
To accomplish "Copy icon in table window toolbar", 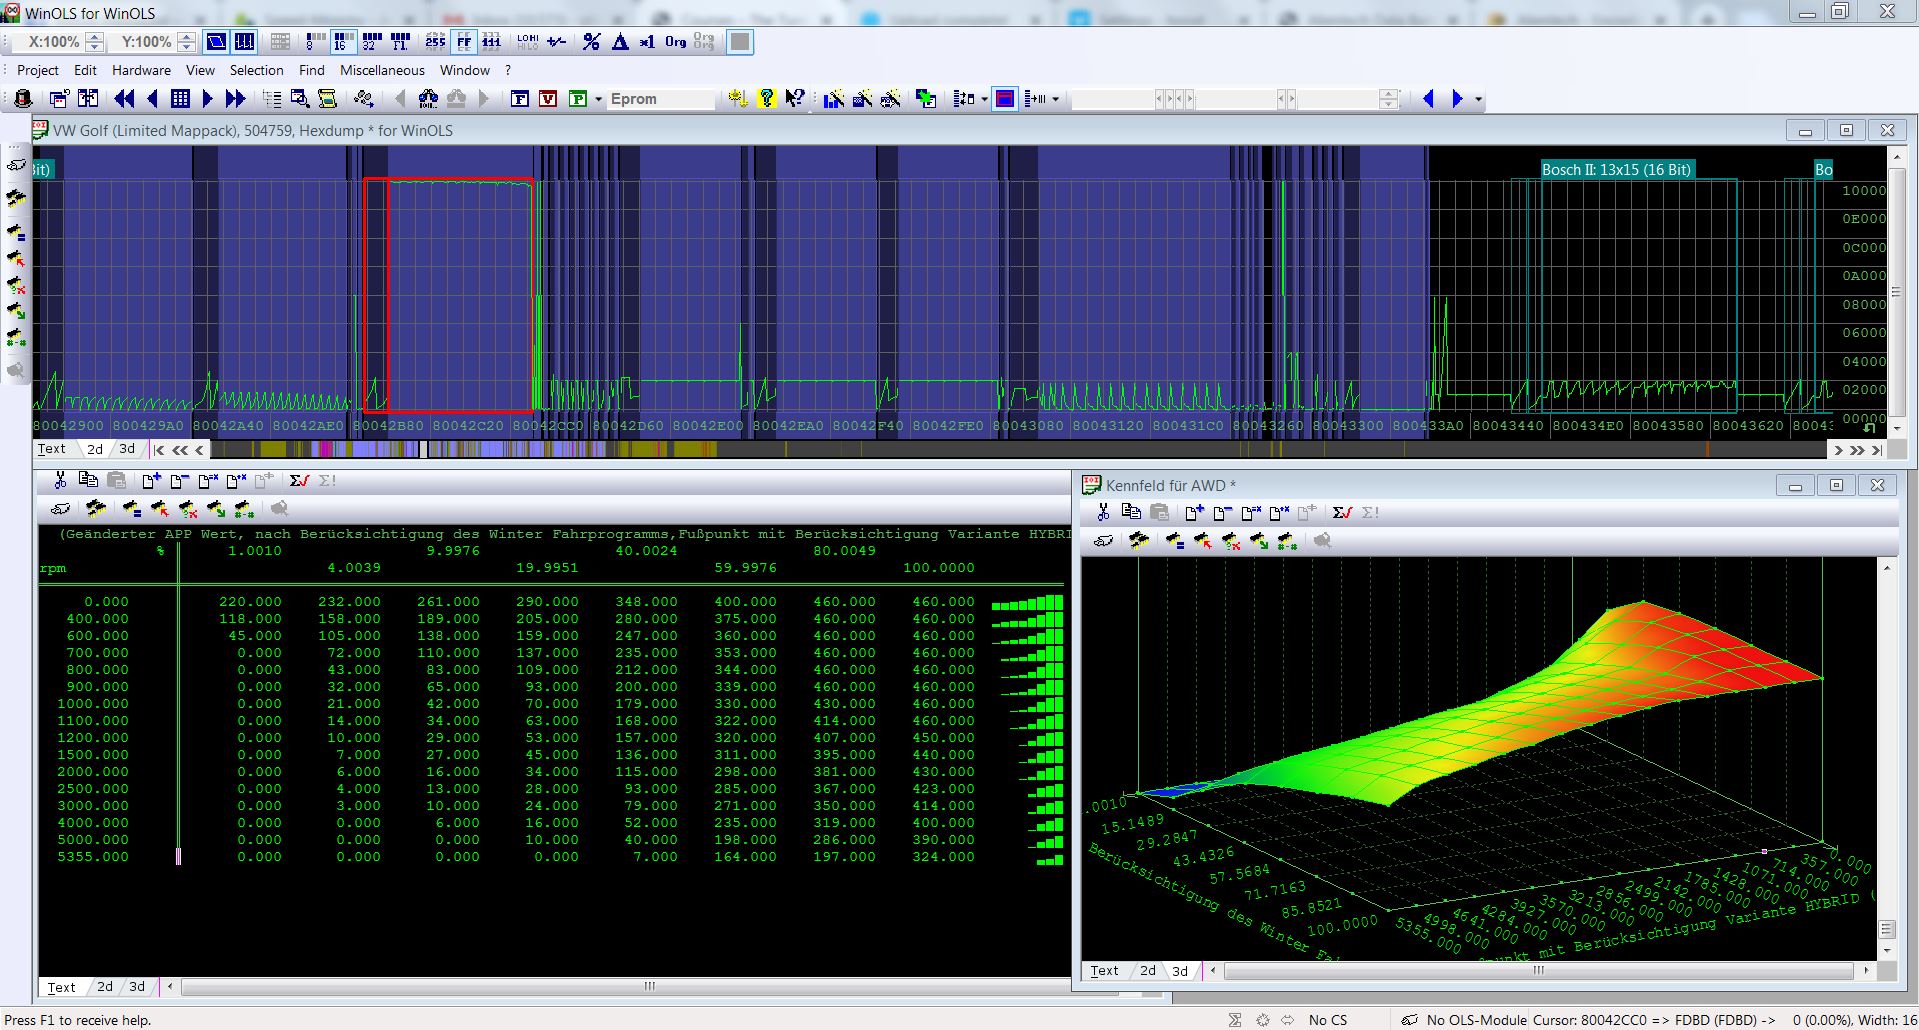I will tap(88, 481).
